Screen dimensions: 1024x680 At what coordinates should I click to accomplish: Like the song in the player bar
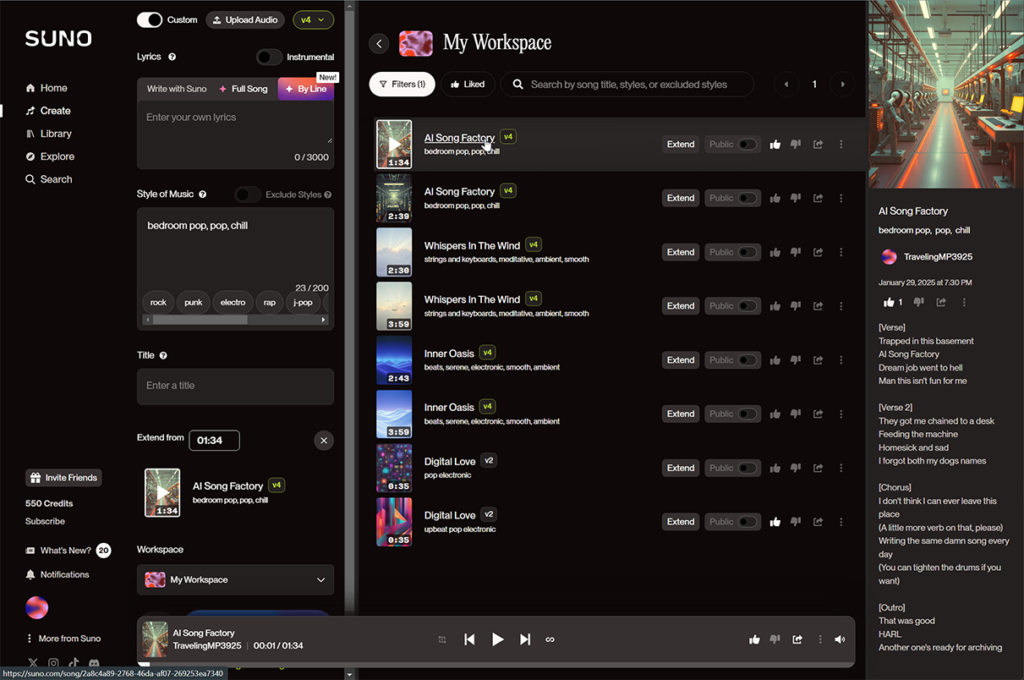754,640
